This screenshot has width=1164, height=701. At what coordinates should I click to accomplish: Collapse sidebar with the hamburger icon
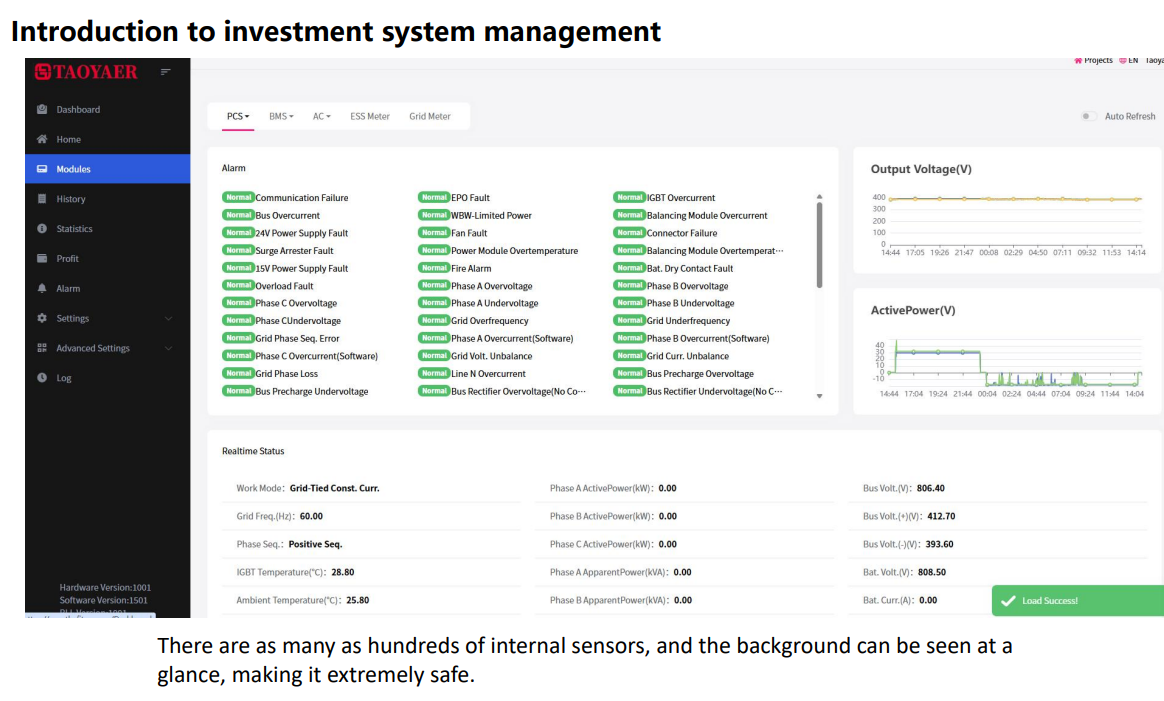click(x=166, y=72)
